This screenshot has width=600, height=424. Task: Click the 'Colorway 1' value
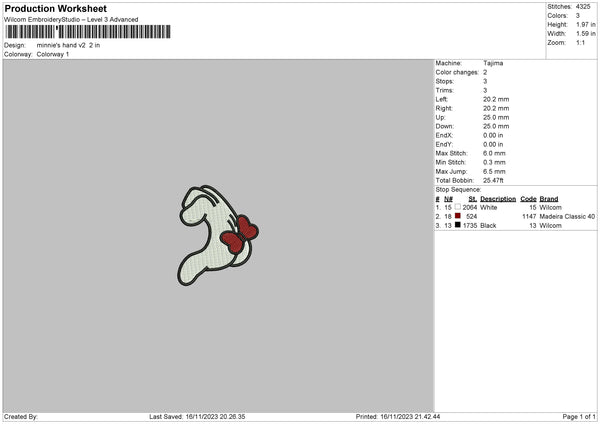coord(53,54)
